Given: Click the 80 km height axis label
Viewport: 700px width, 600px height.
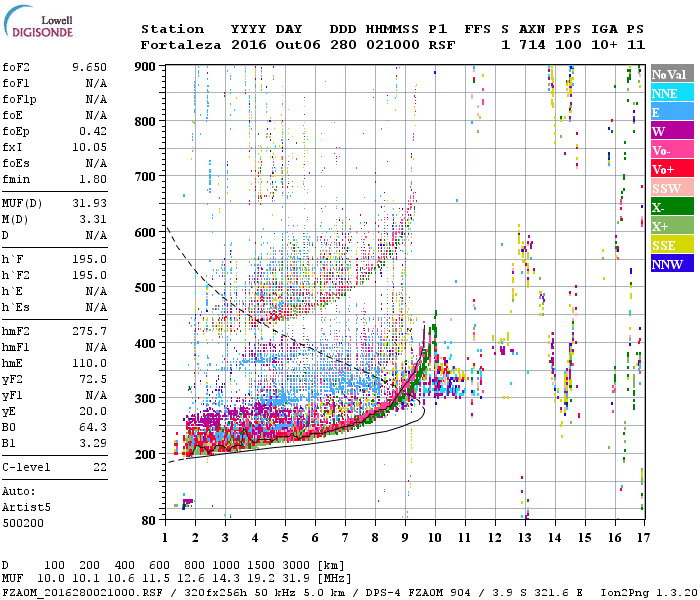Looking at the screenshot, I should pyautogui.click(x=148, y=521).
